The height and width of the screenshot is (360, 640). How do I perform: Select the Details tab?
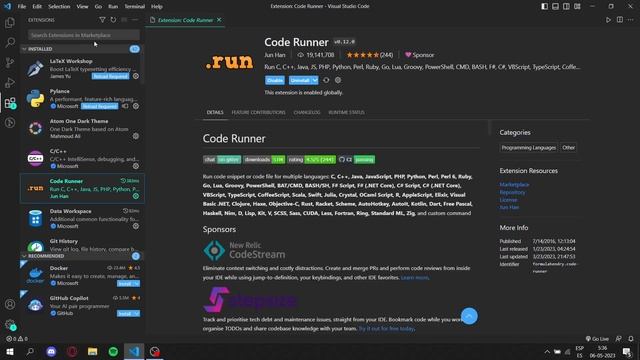click(215, 112)
